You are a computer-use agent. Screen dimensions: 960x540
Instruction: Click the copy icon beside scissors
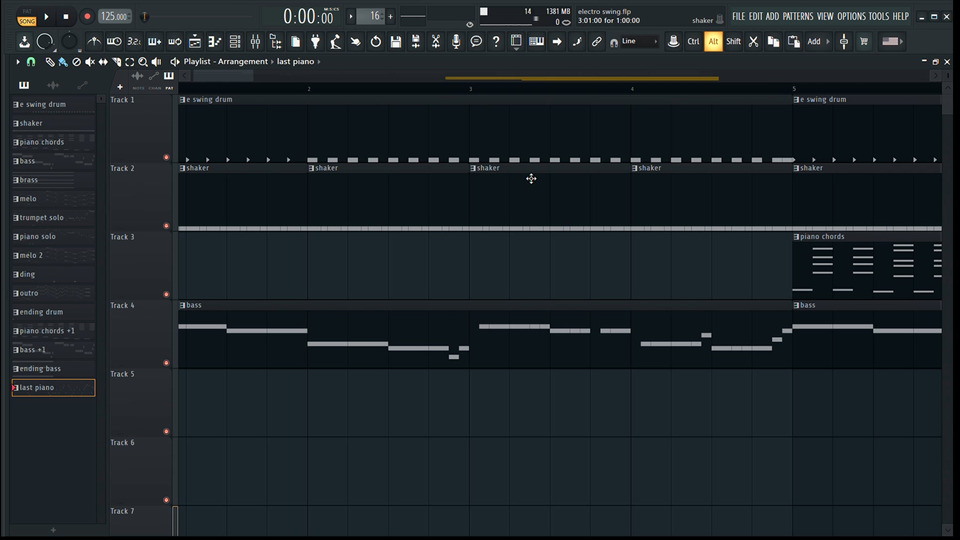tap(773, 42)
